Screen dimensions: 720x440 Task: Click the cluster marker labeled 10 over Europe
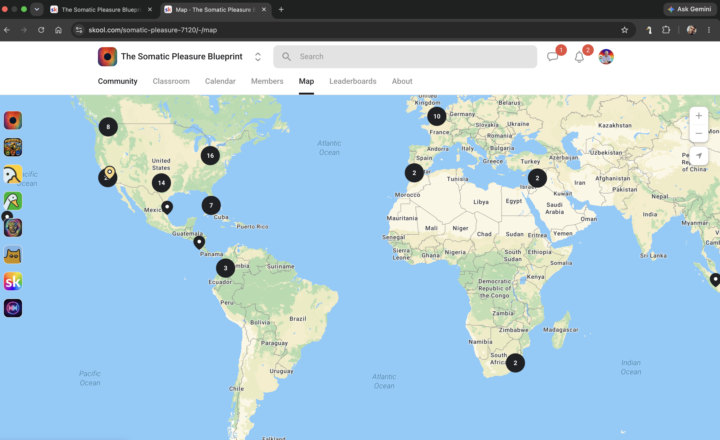437,116
